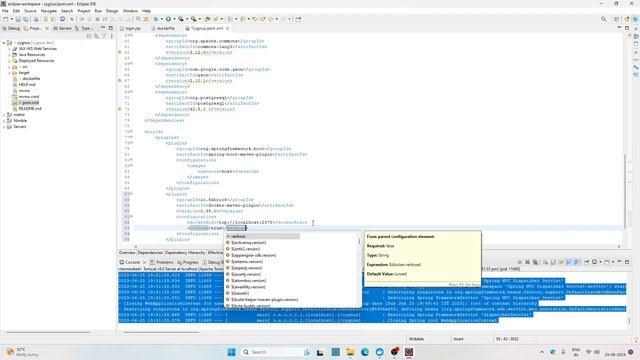The height and width of the screenshot is (360, 640).
Task: Select ${basedir} suggestion
Action: [240, 293]
